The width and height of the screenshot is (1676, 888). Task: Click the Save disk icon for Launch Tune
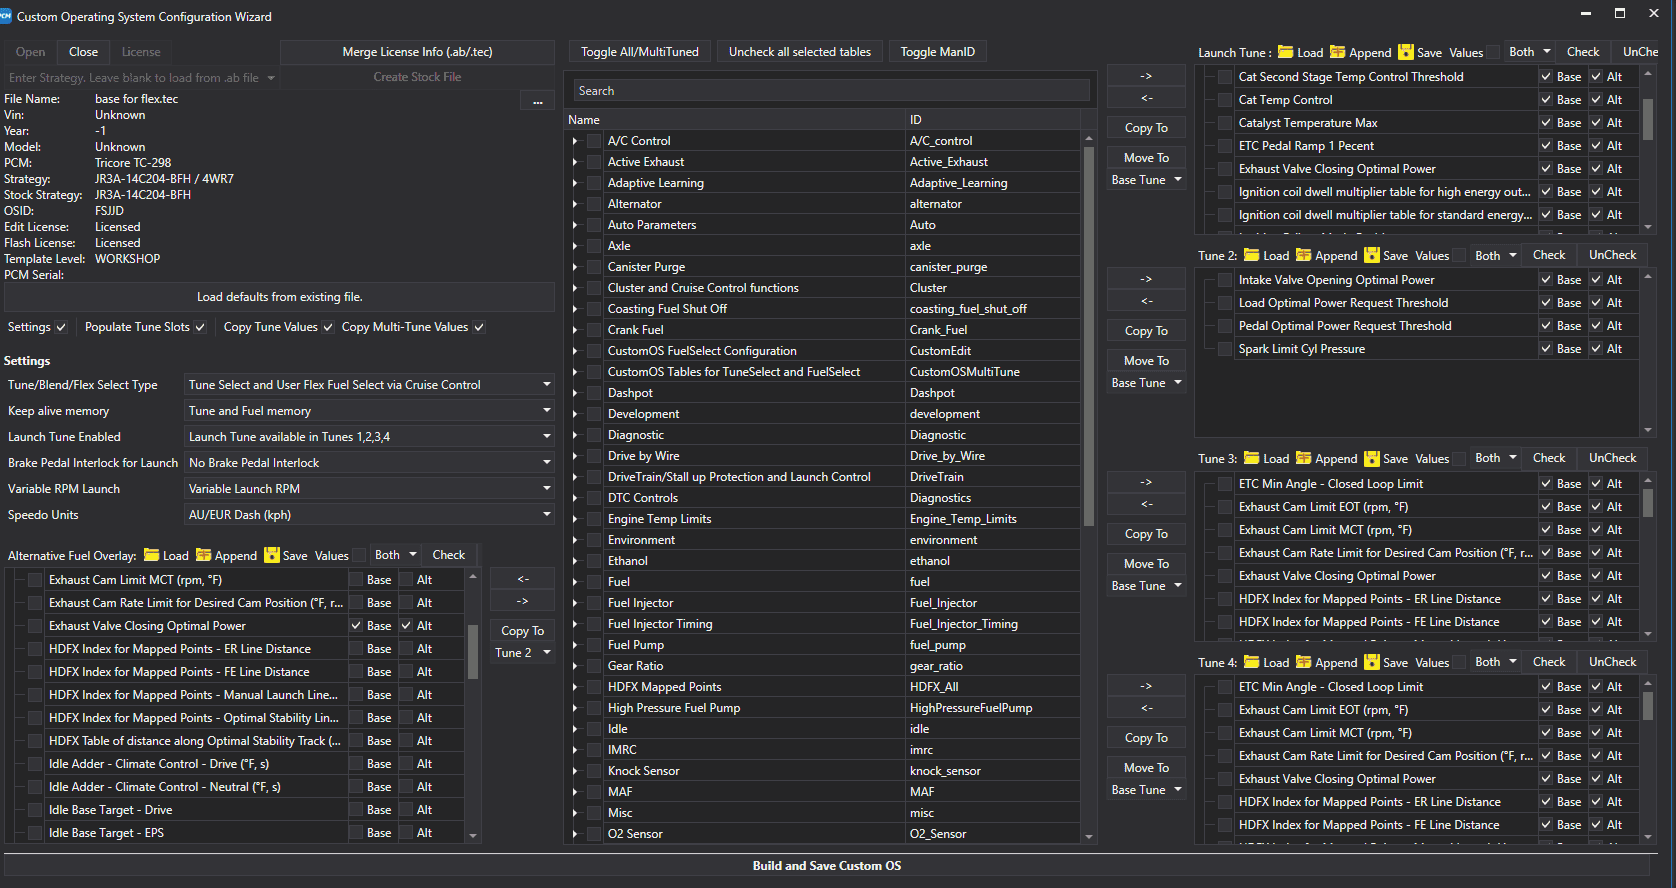point(1405,52)
